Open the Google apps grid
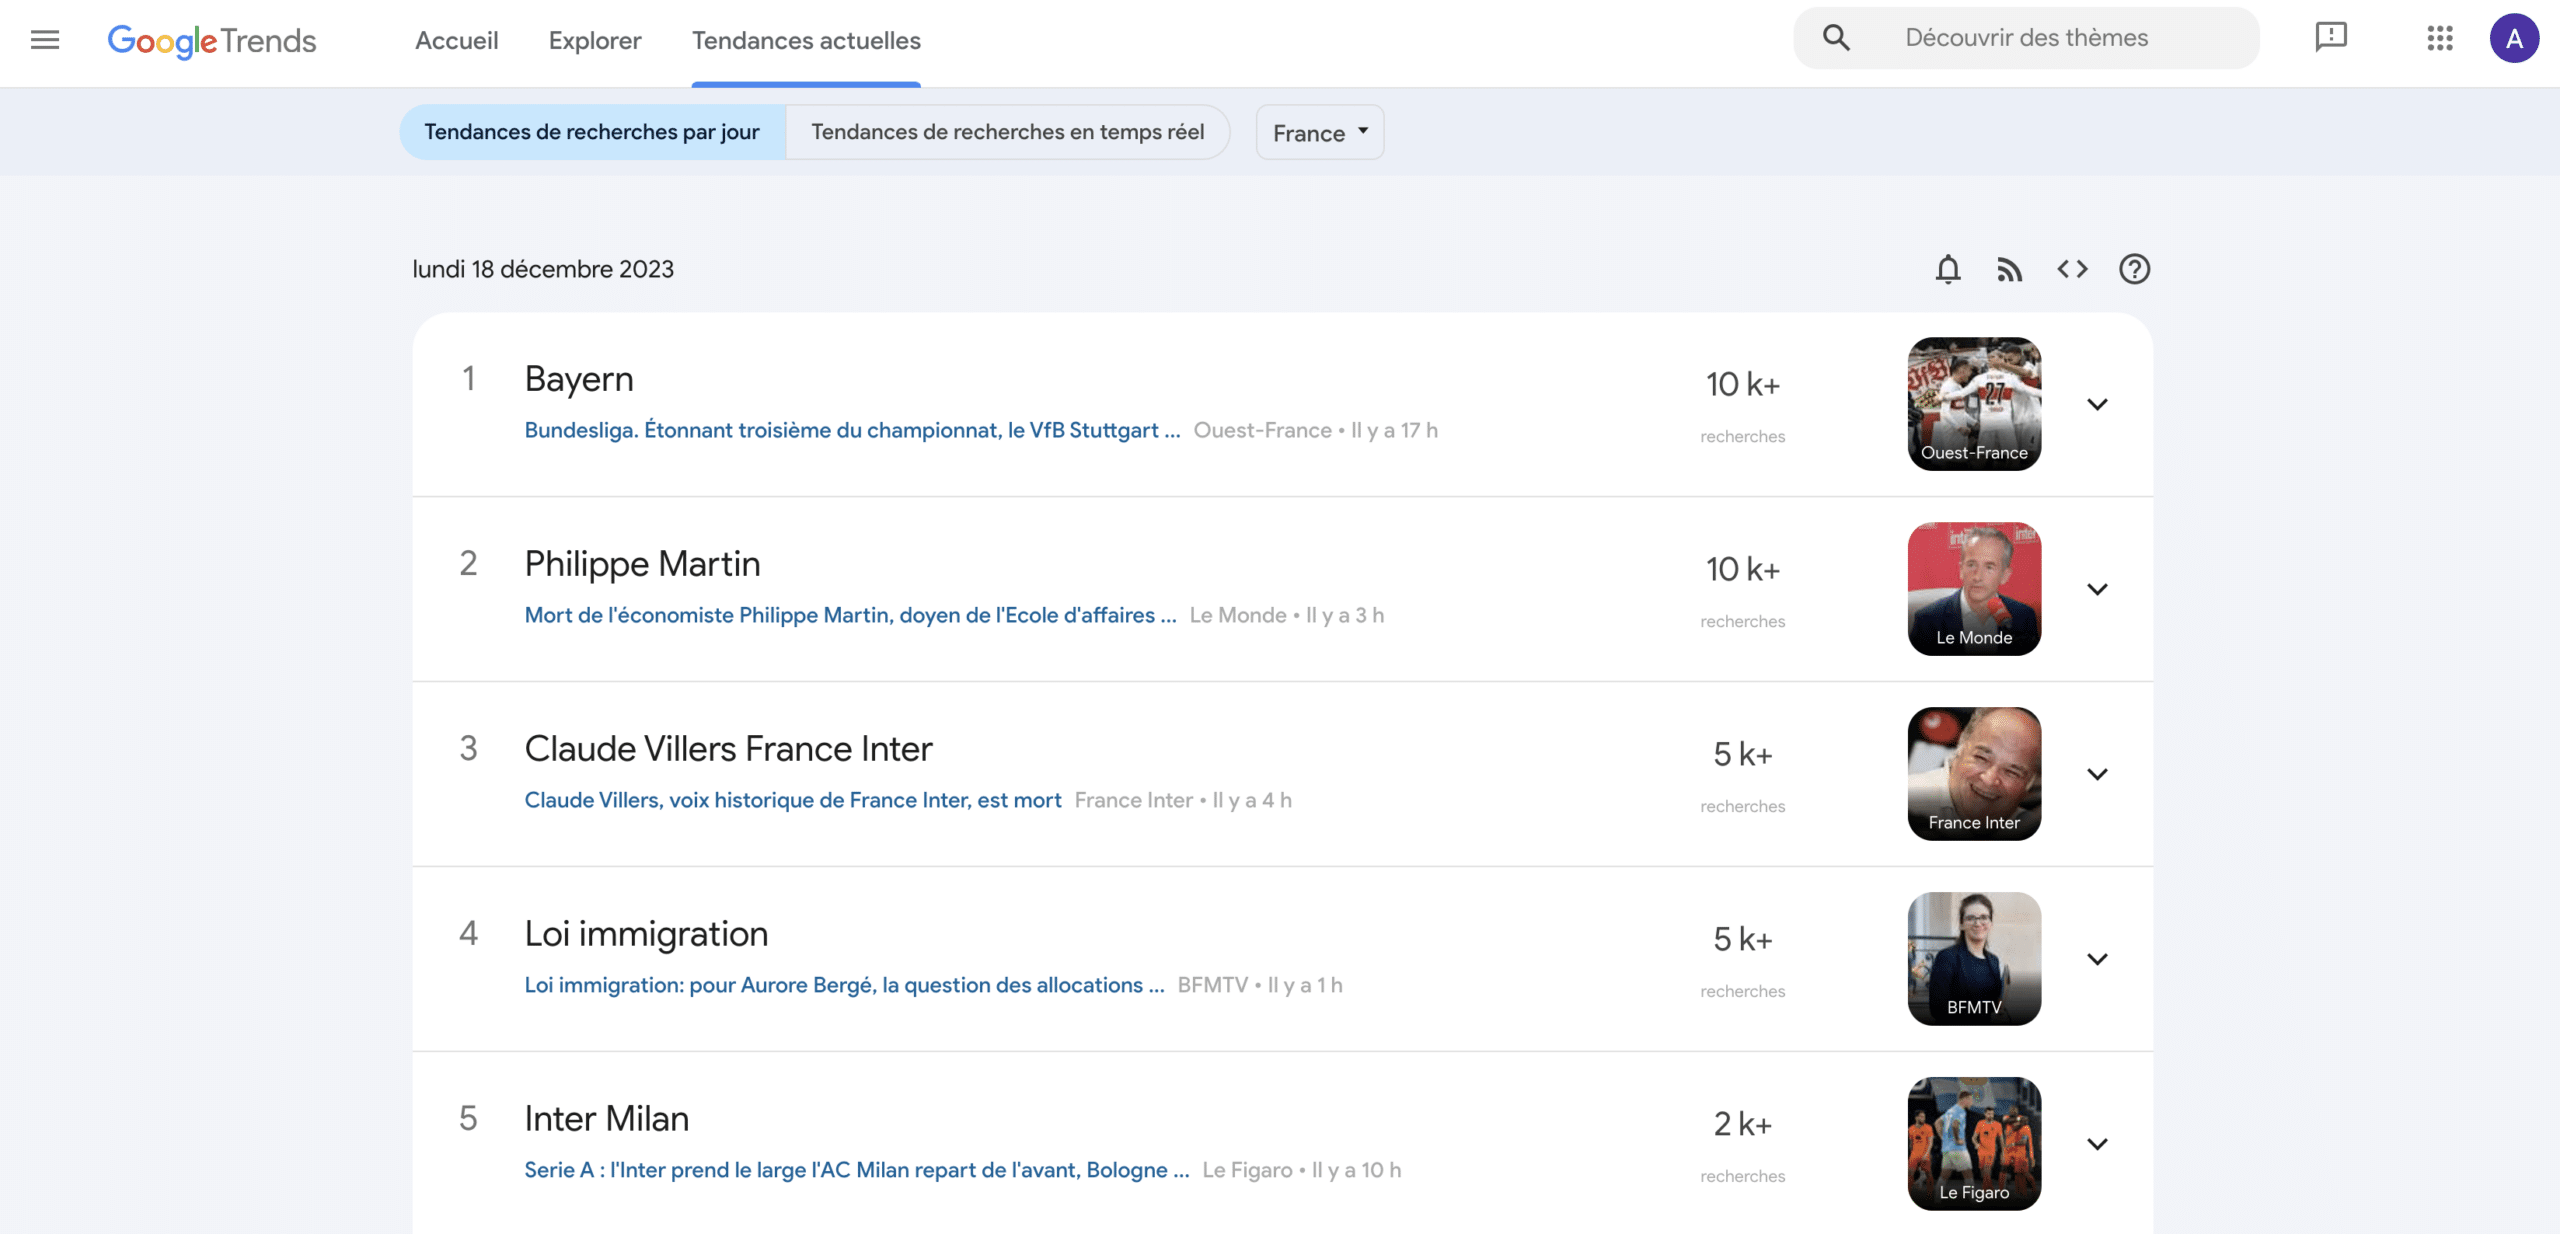2560x1234 pixels. point(2440,39)
